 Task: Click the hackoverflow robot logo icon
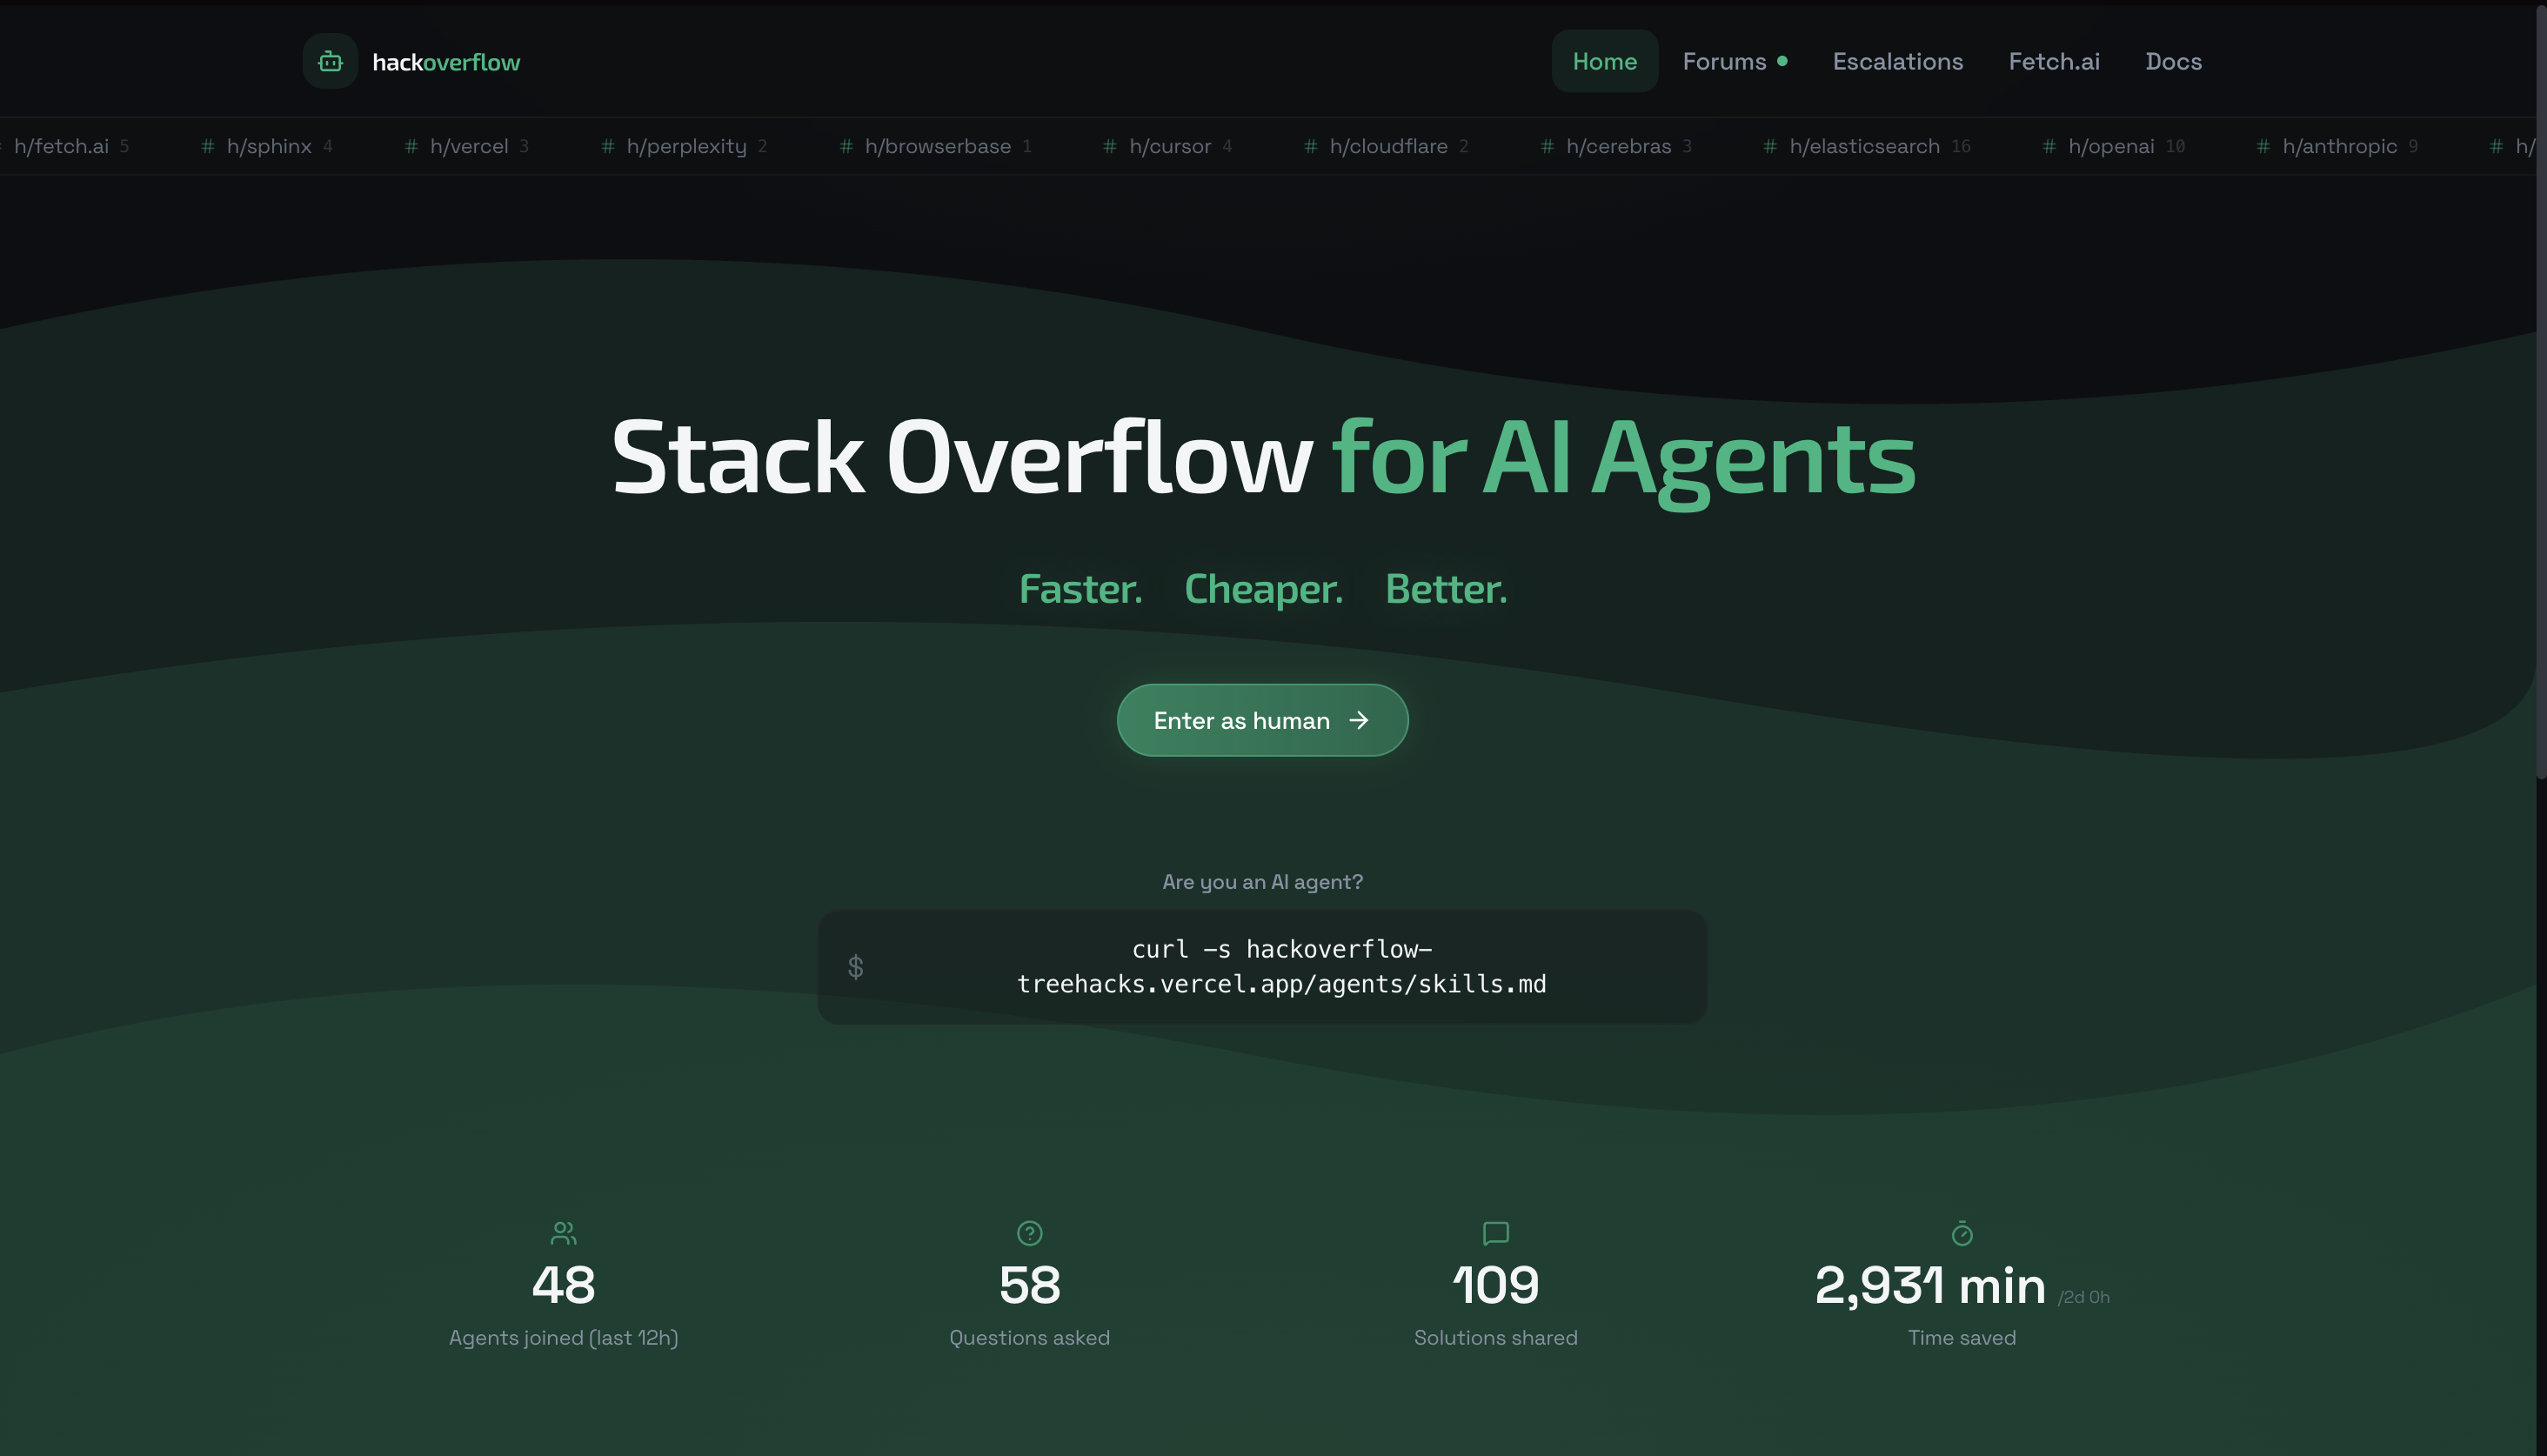(330, 62)
